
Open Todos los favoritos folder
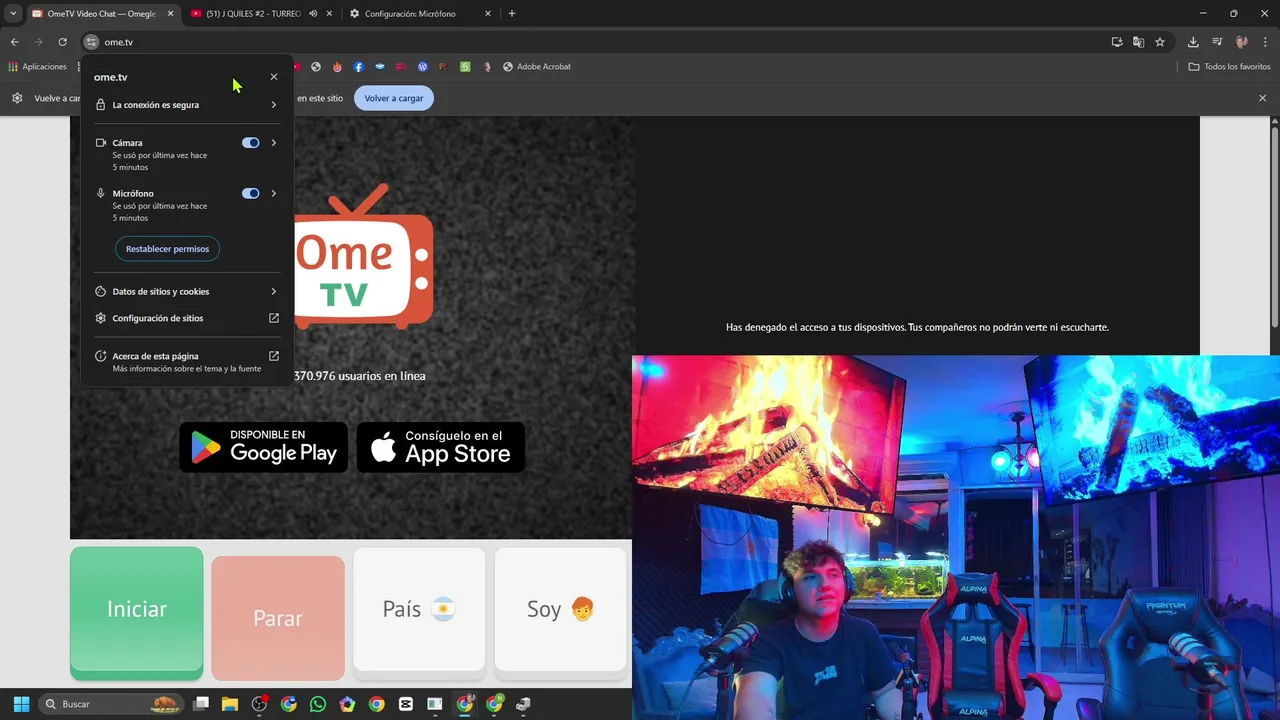[x=1229, y=67]
